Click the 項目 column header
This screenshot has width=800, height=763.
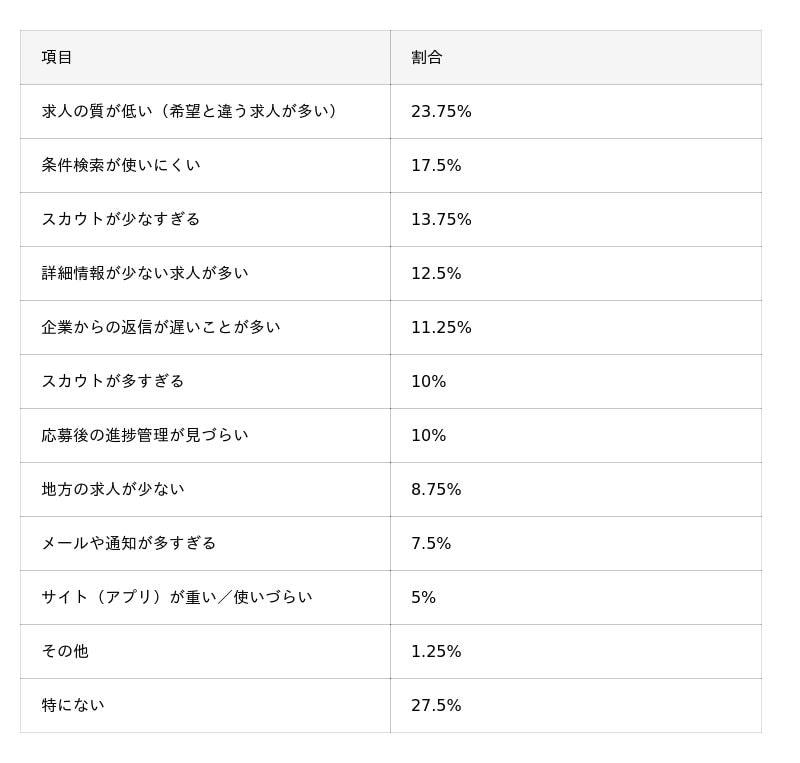57,57
